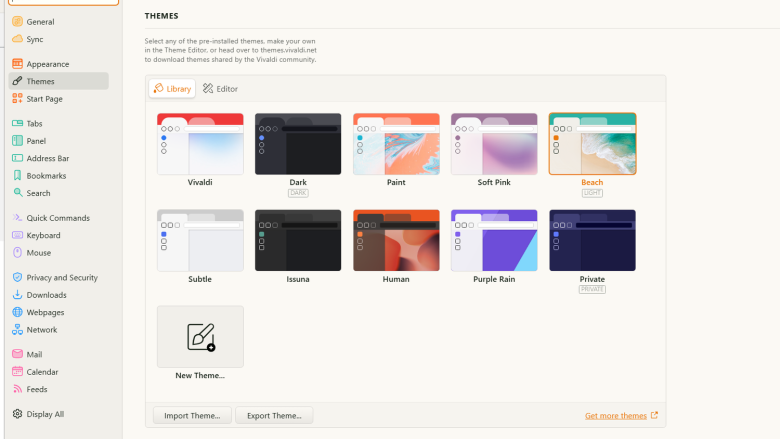Open the Tabs settings icon
Screen dimensions: 780x439
click(x=17, y=124)
